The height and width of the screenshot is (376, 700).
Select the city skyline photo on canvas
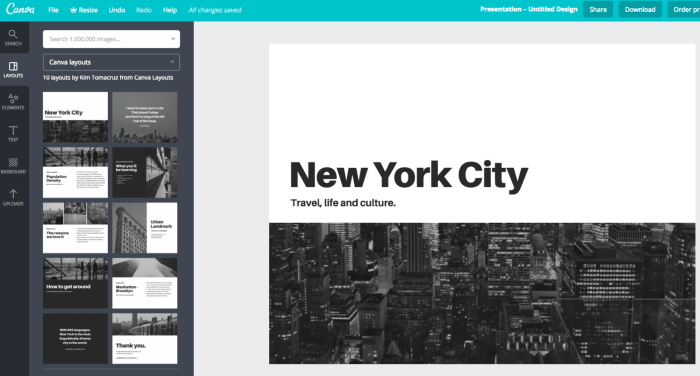pyautogui.click(x=482, y=293)
